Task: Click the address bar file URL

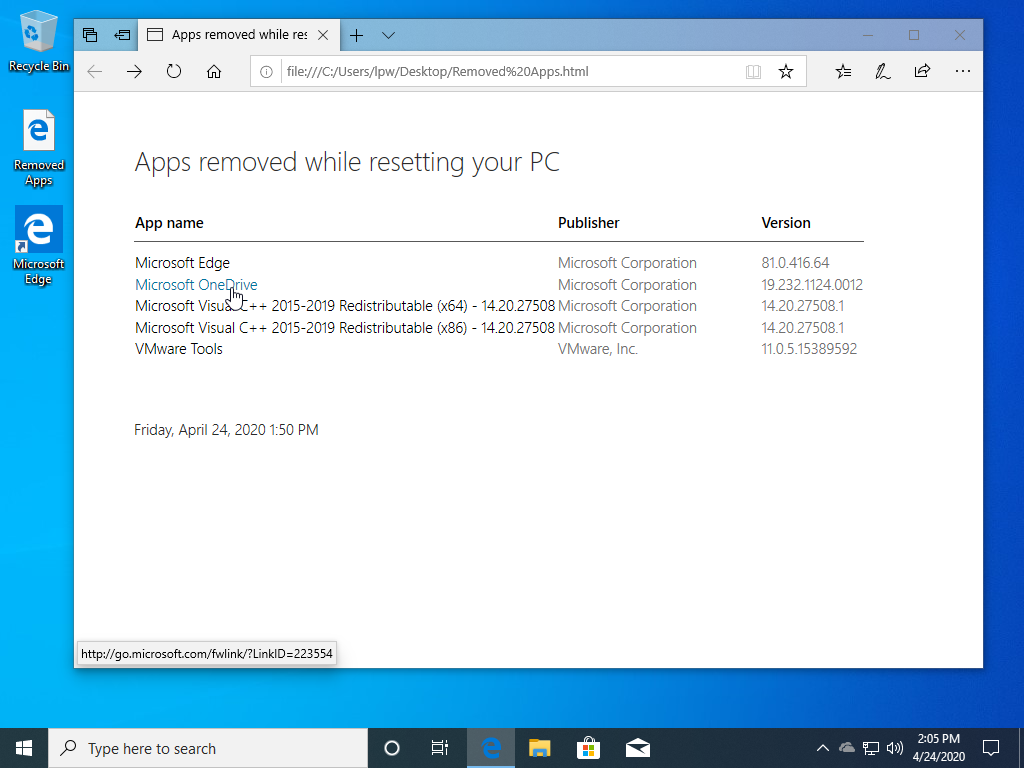Action: tap(438, 72)
